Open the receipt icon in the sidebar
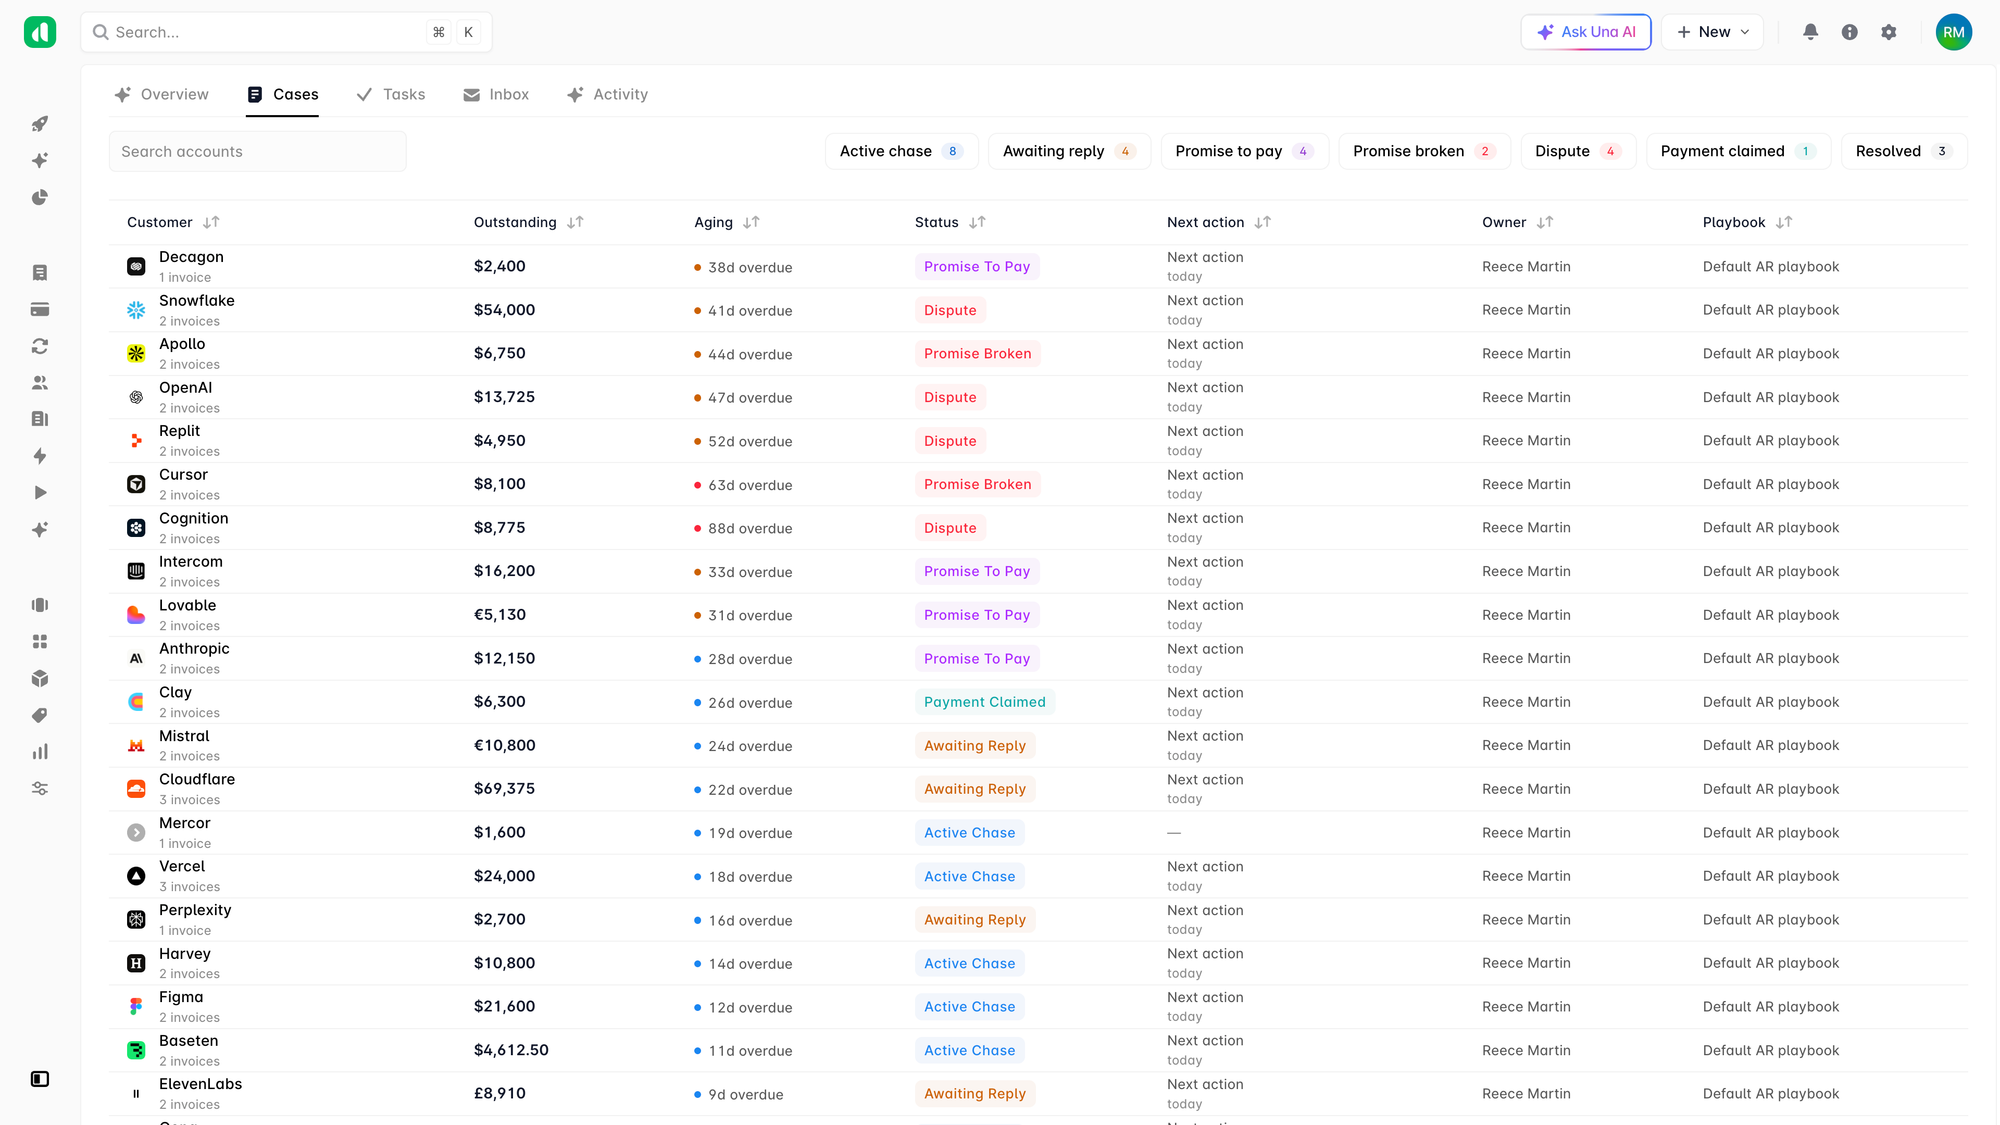Viewport: 2000px width, 1125px height. click(x=40, y=272)
